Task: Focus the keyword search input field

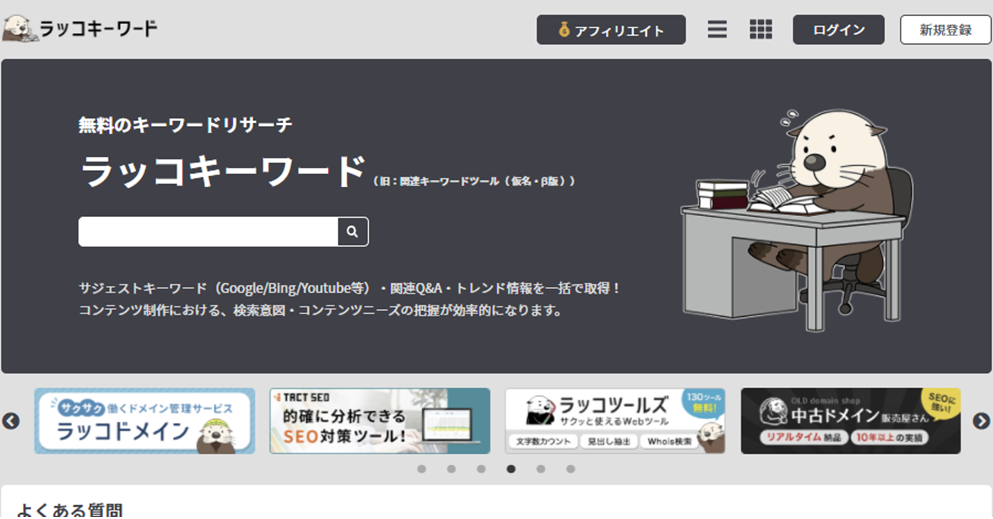Action: click(208, 232)
